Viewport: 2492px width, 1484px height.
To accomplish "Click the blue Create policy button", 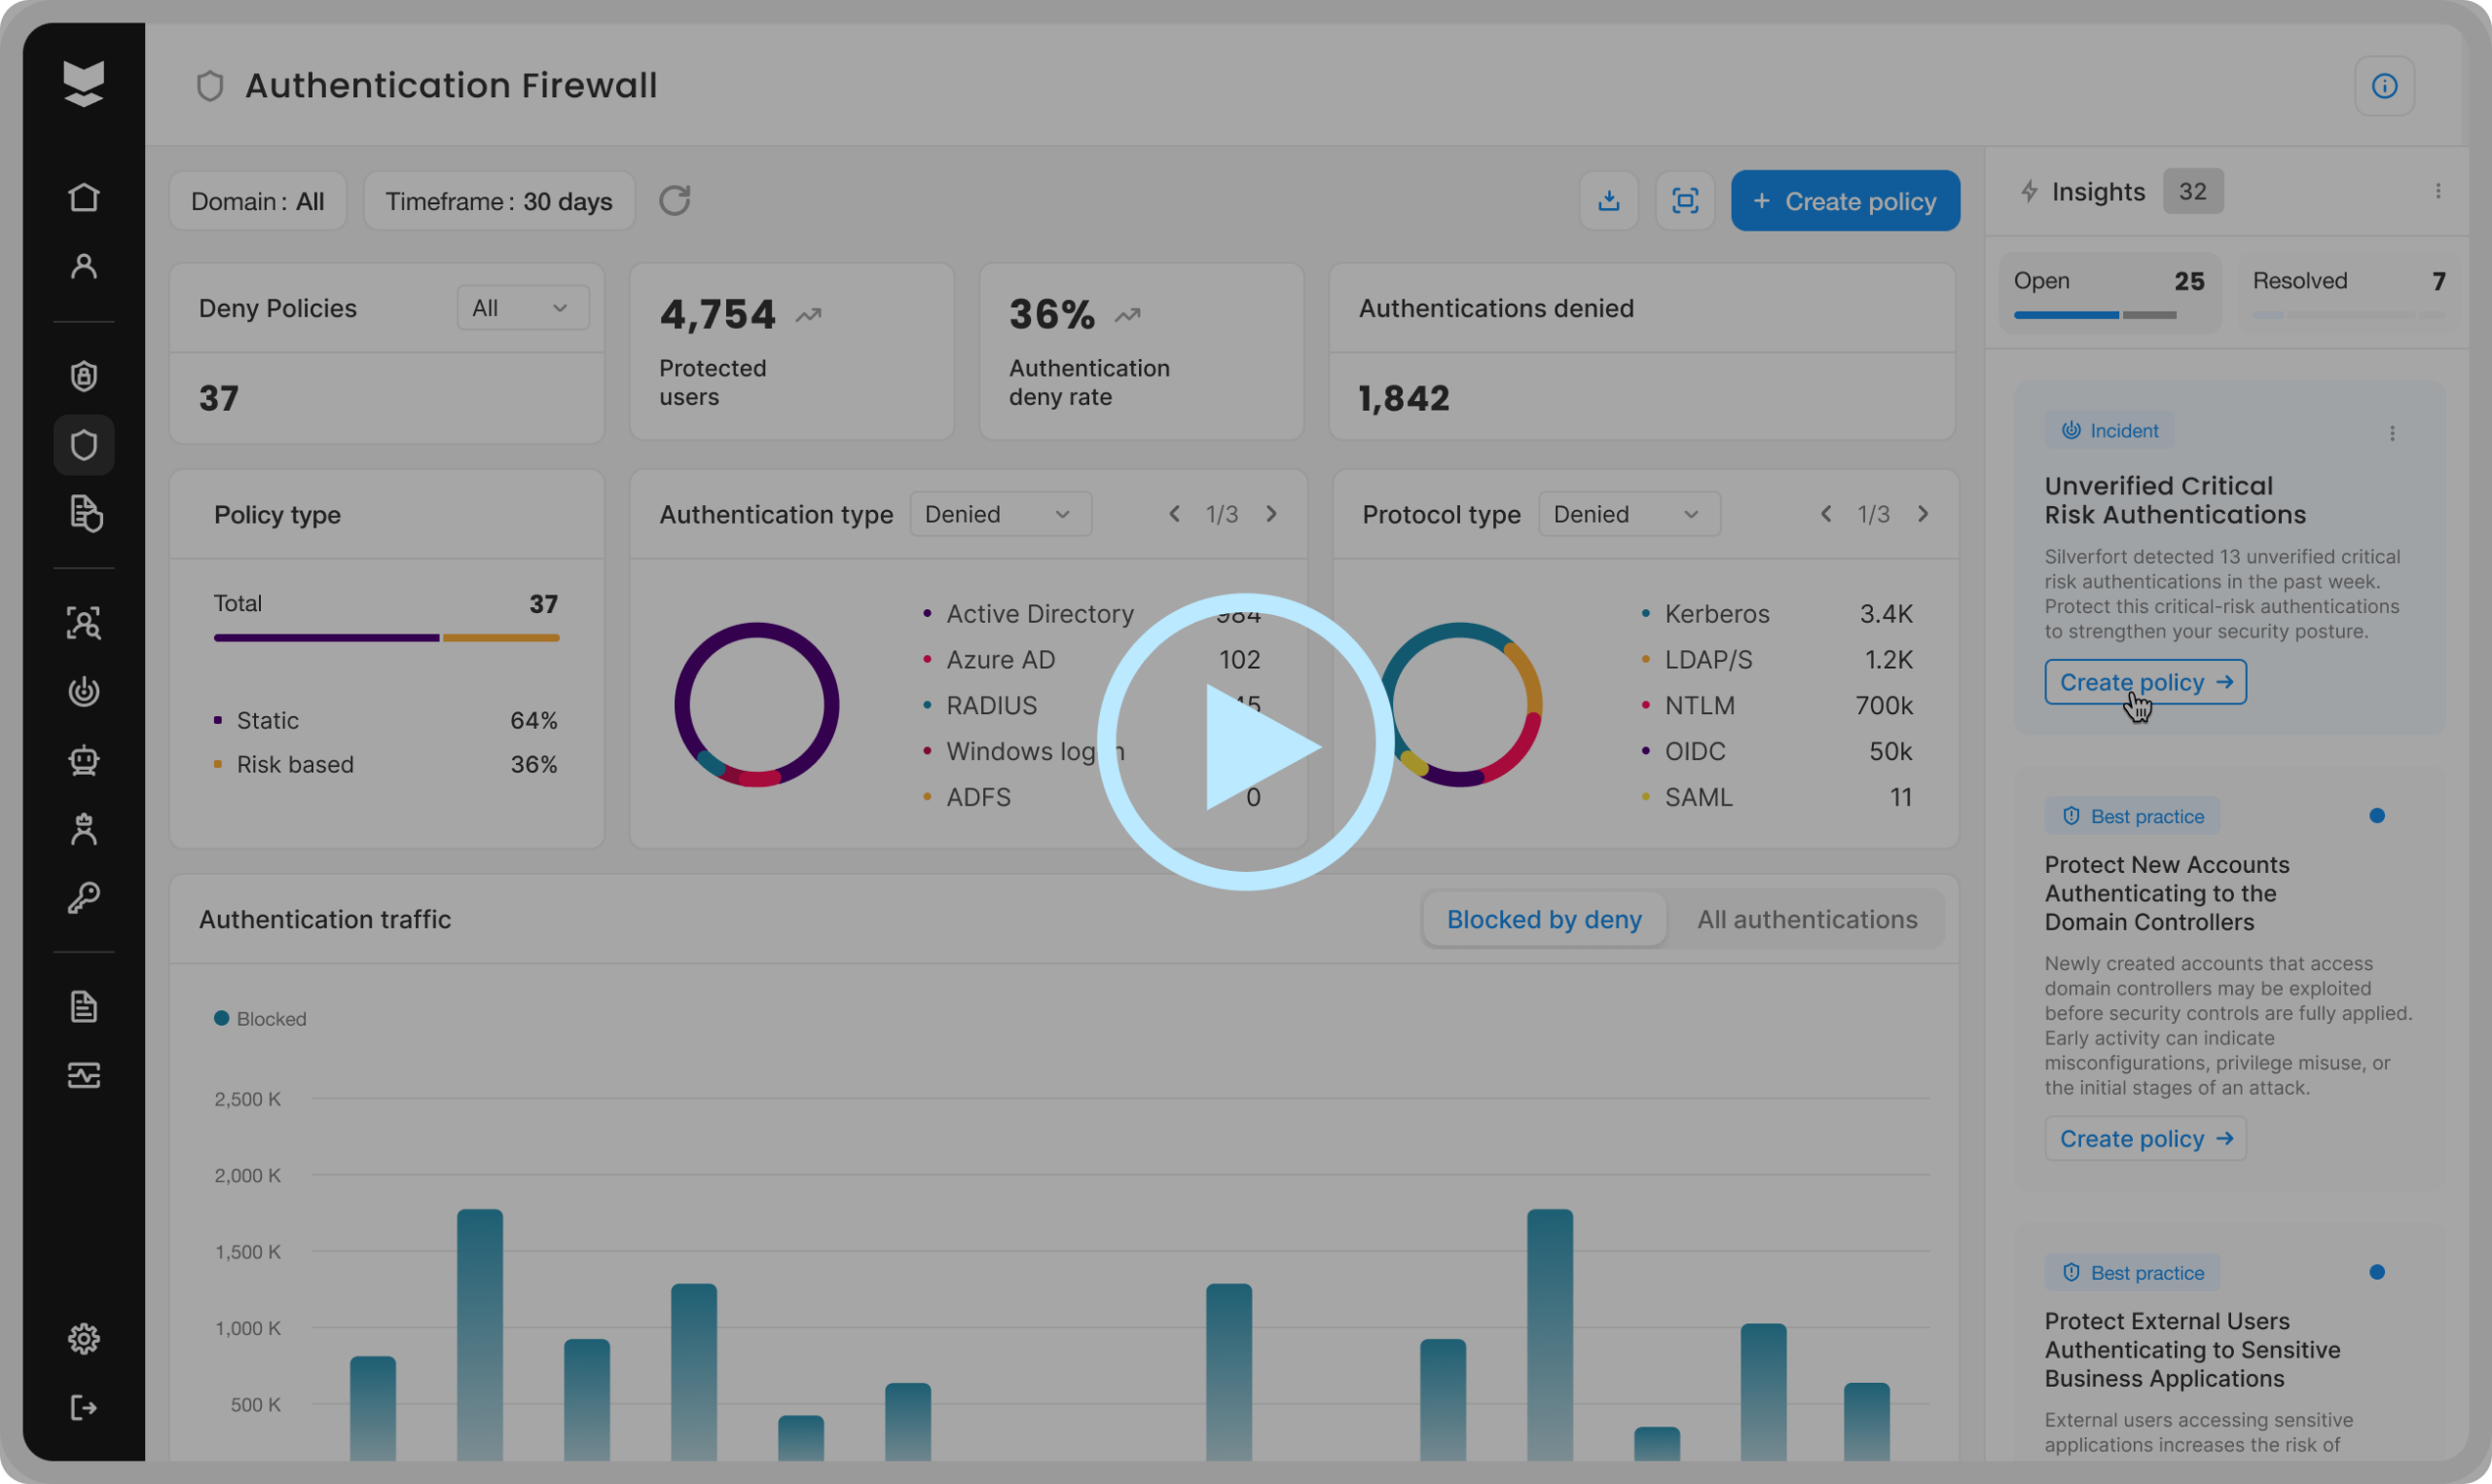I will tap(1845, 201).
